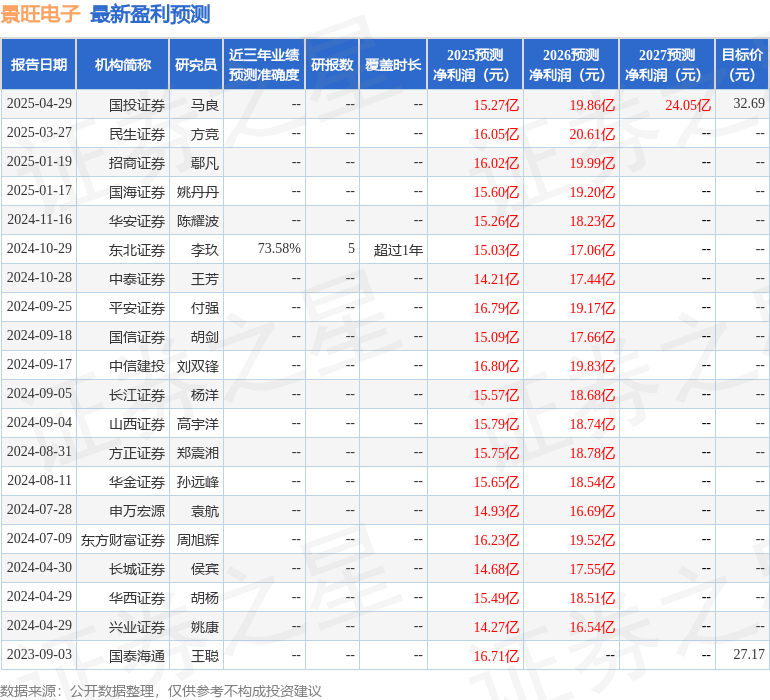Click the 14.93亿 forecast value
Image resolution: width=770 pixels, height=700 pixels.
coord(496,511)
